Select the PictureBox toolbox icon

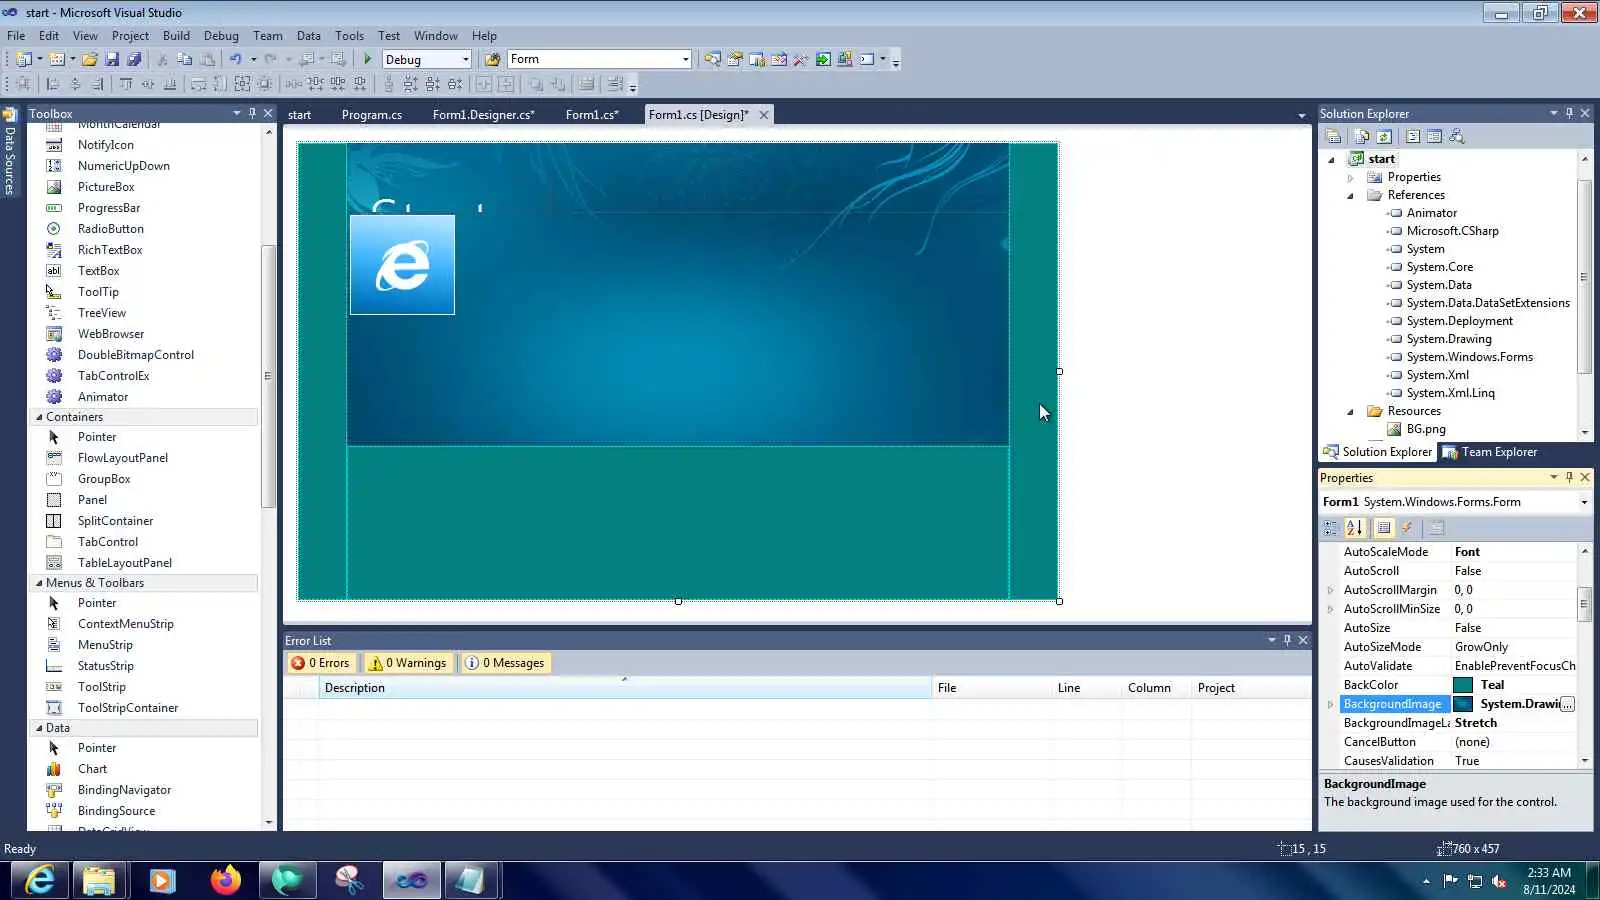[x=54, y=187]
